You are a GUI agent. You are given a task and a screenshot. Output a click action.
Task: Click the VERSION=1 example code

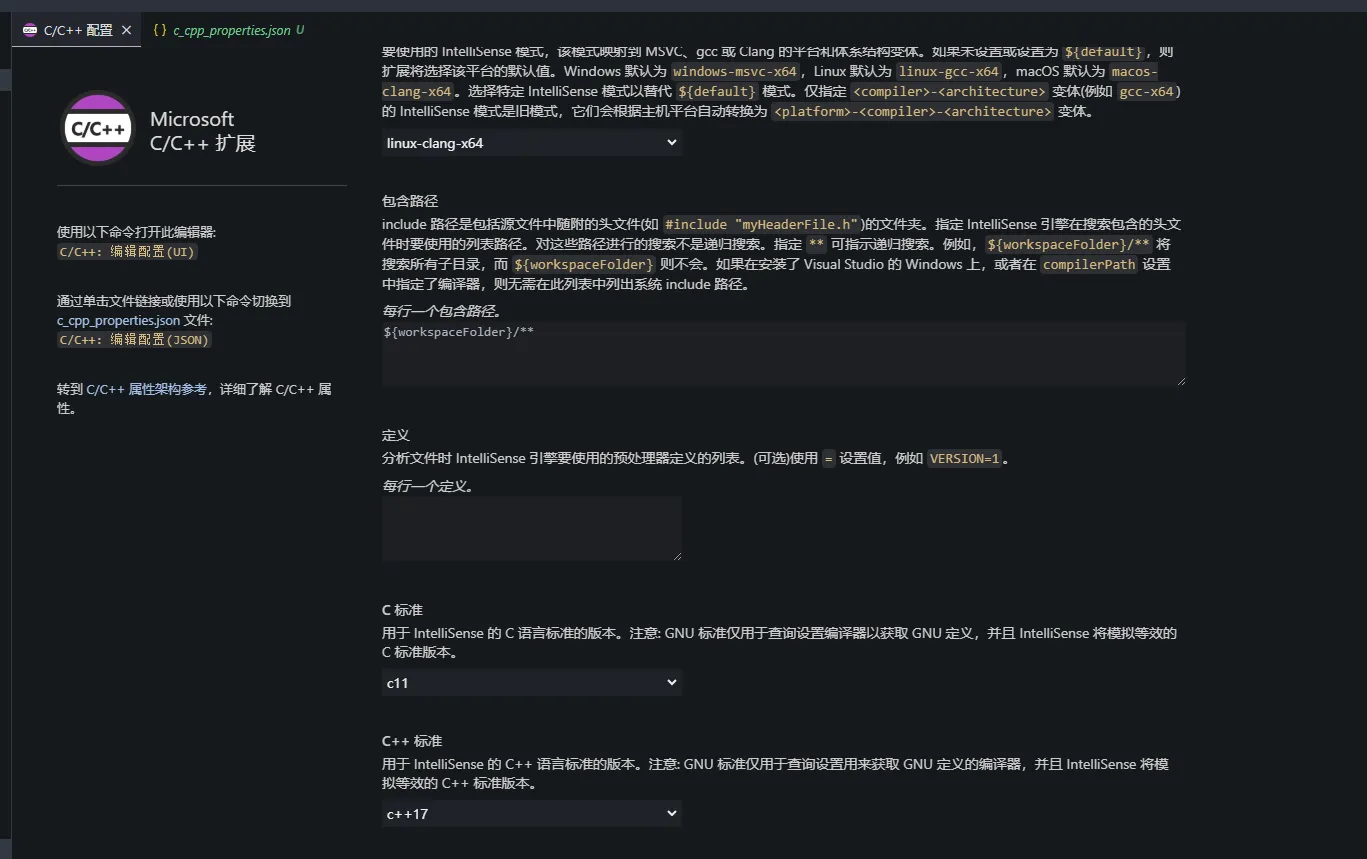pos(964,459)
